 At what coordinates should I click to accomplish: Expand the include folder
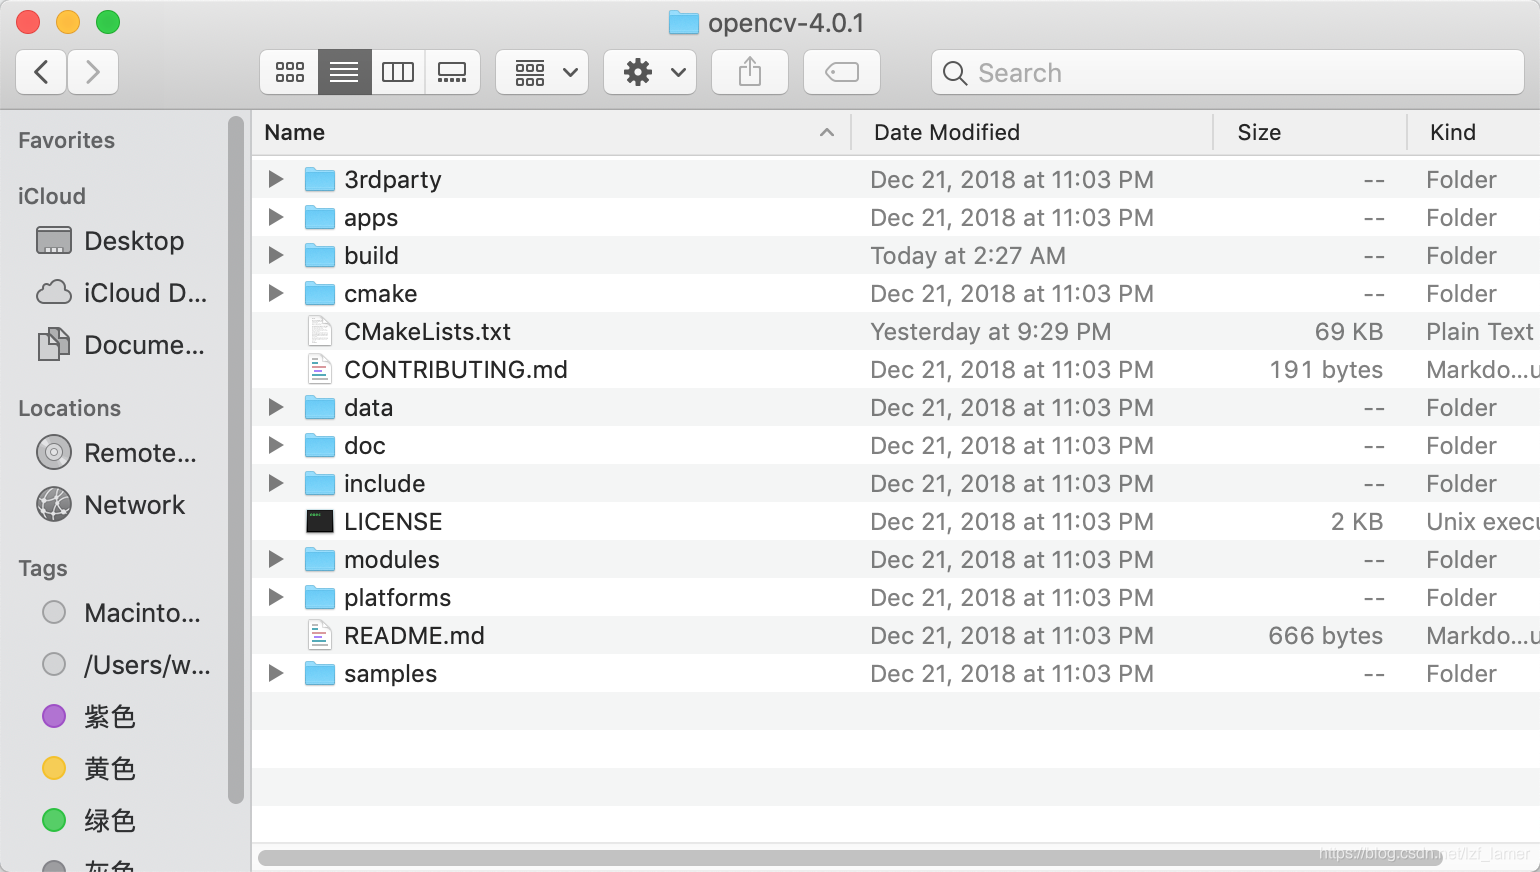click(x=276, y=483)
